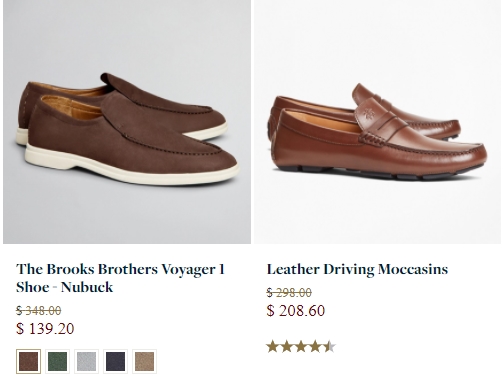
Task: Click the first star of the moccasins rating
Action: tap(273, 347)
